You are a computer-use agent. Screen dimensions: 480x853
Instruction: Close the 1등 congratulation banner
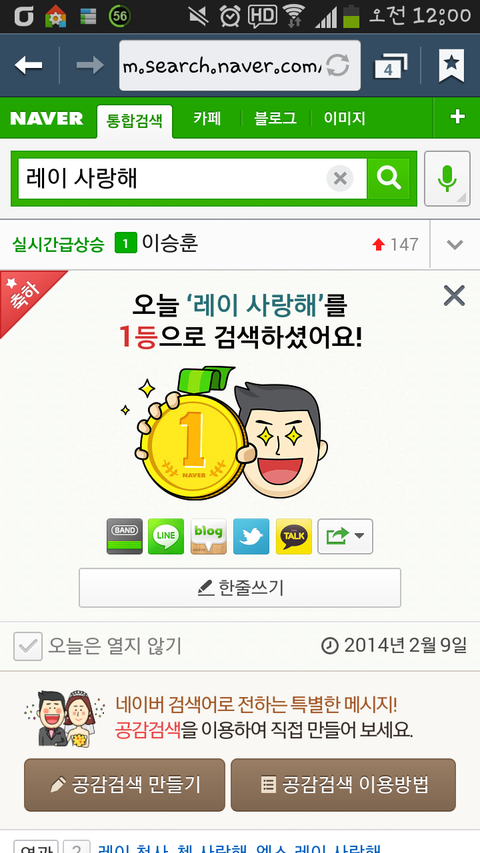tap(454, 296)
